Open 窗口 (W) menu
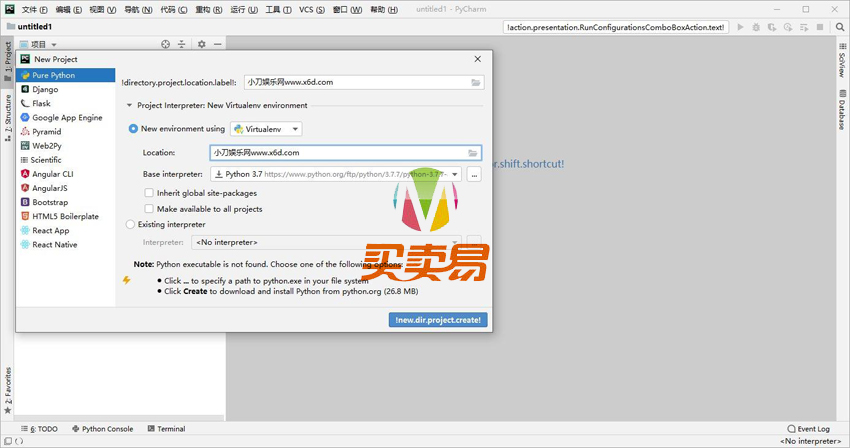 click(x=347, y=9)
